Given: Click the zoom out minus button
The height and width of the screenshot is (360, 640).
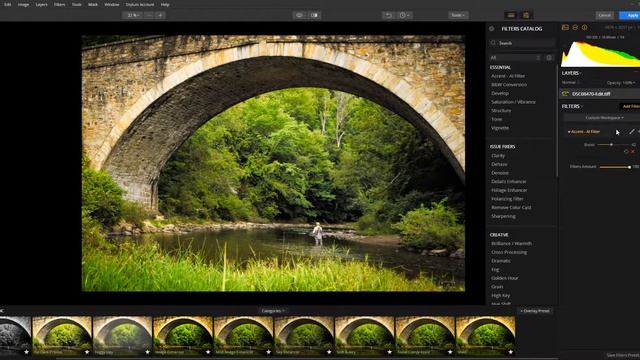Looking at the screenshot, I should pos(149,15).
